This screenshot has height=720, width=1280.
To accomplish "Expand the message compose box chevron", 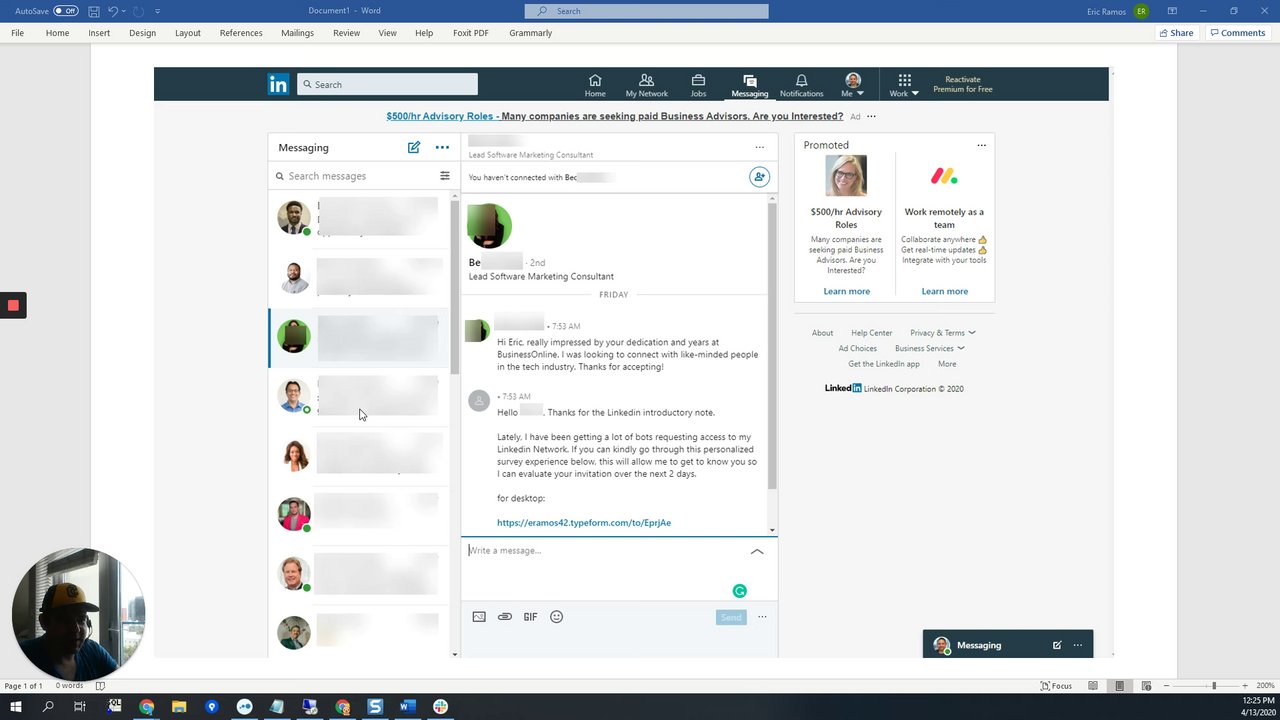I will coord(757,551).
